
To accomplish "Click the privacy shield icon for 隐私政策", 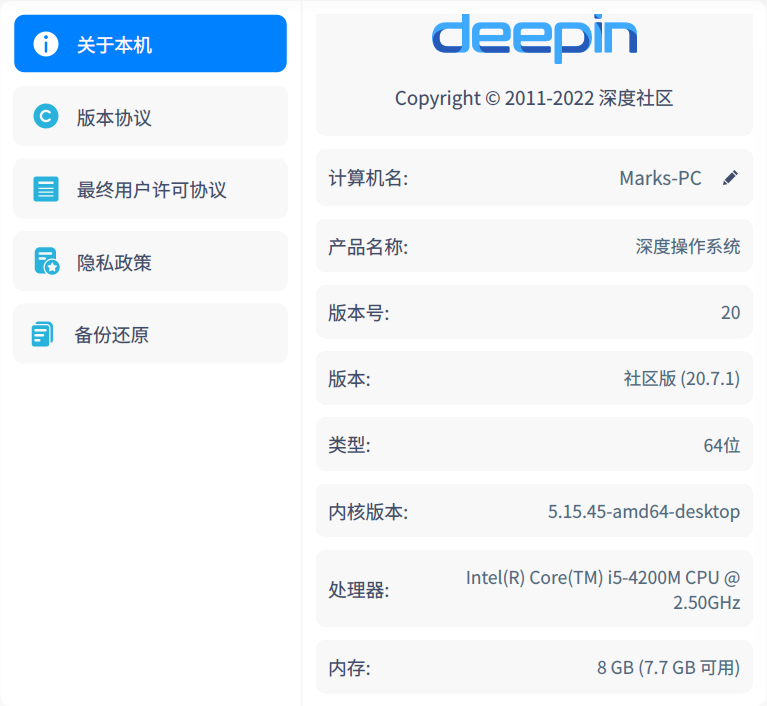I will pyautogui.click(x=47, y=261).
